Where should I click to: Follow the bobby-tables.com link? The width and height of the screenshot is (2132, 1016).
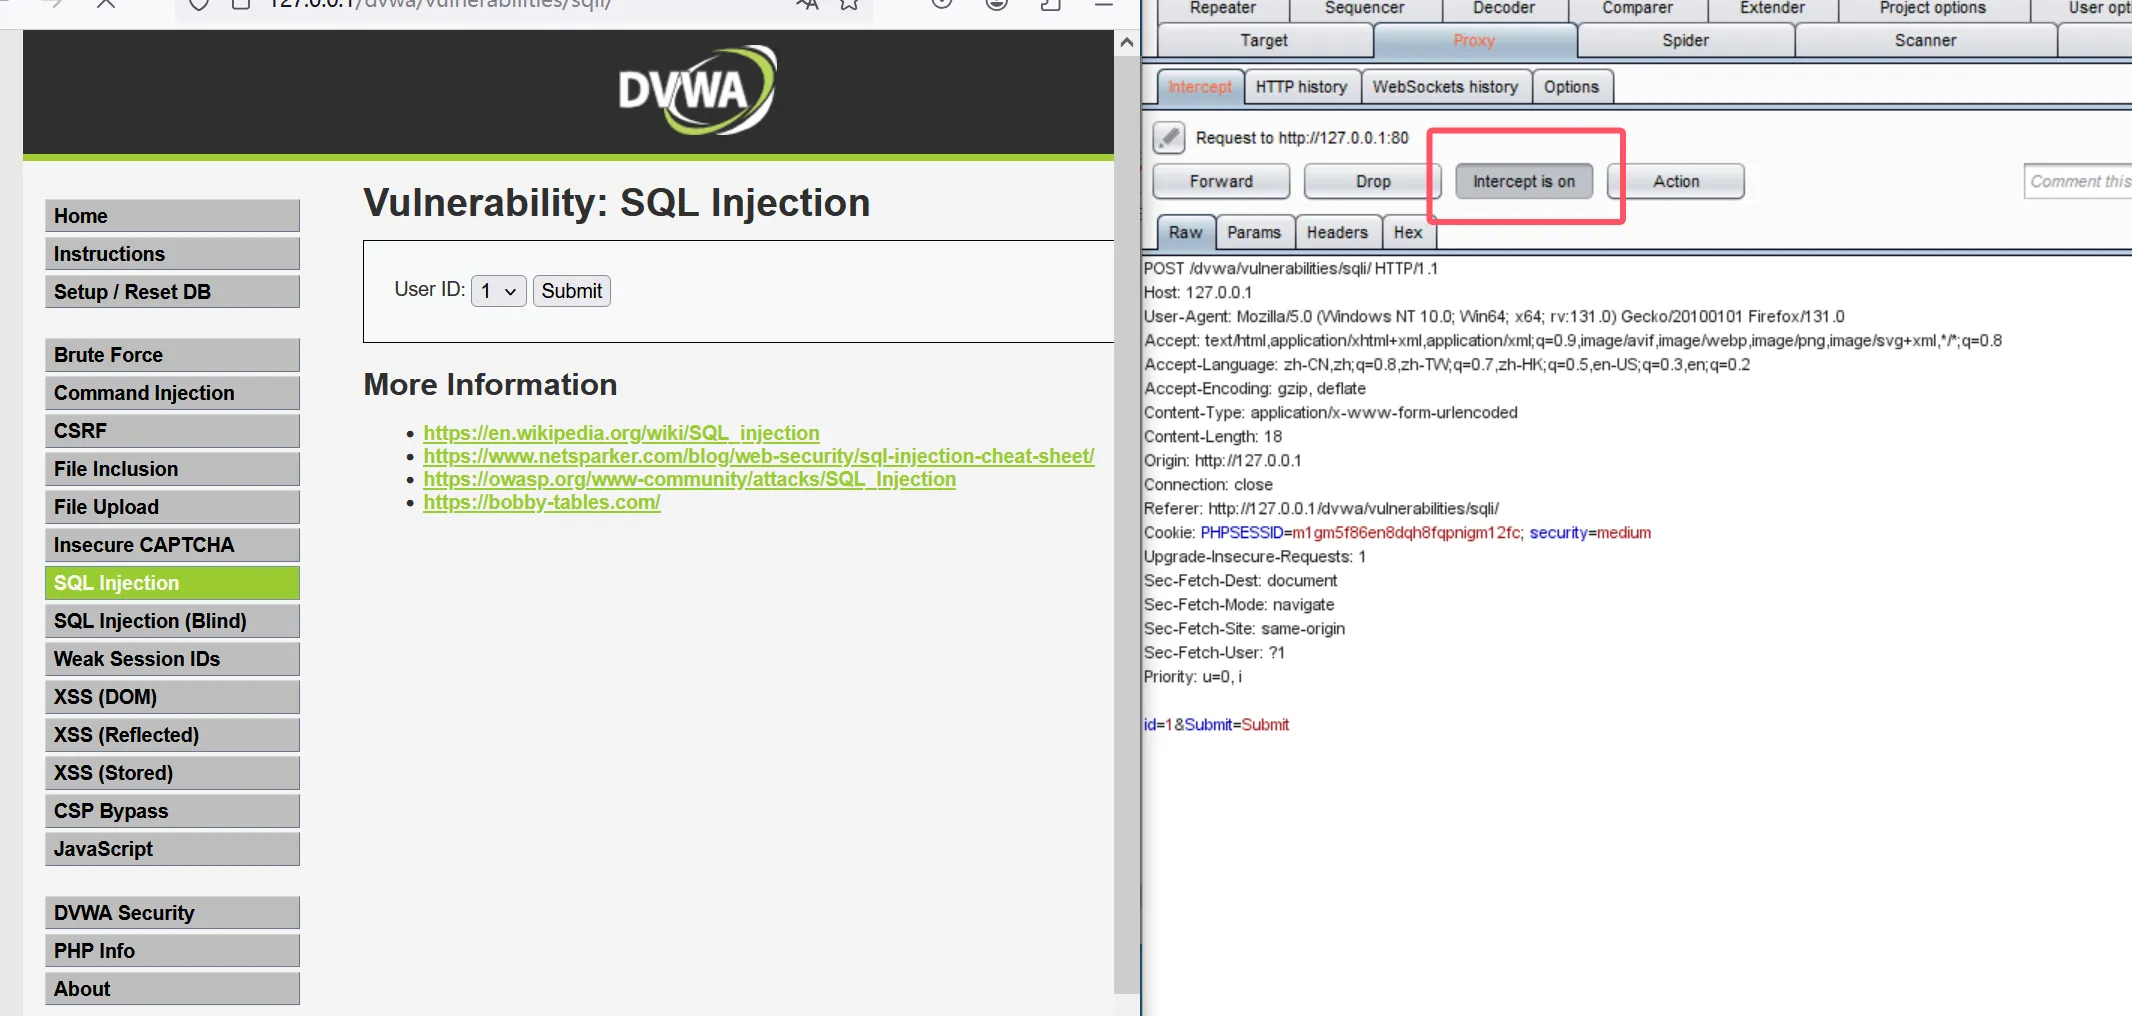click(541, 502)
